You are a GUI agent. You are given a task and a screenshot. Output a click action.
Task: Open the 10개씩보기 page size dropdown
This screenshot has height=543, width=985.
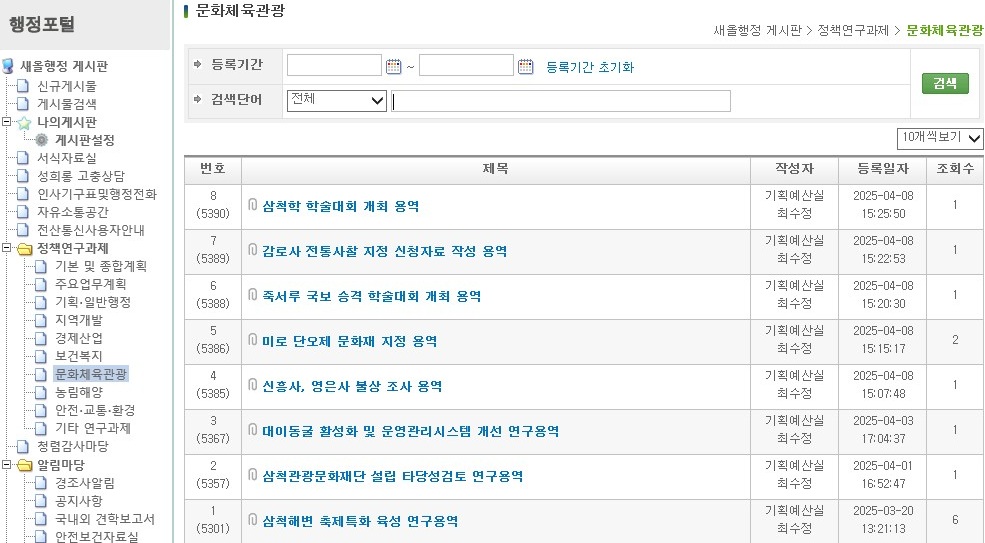tap(940, 138)
